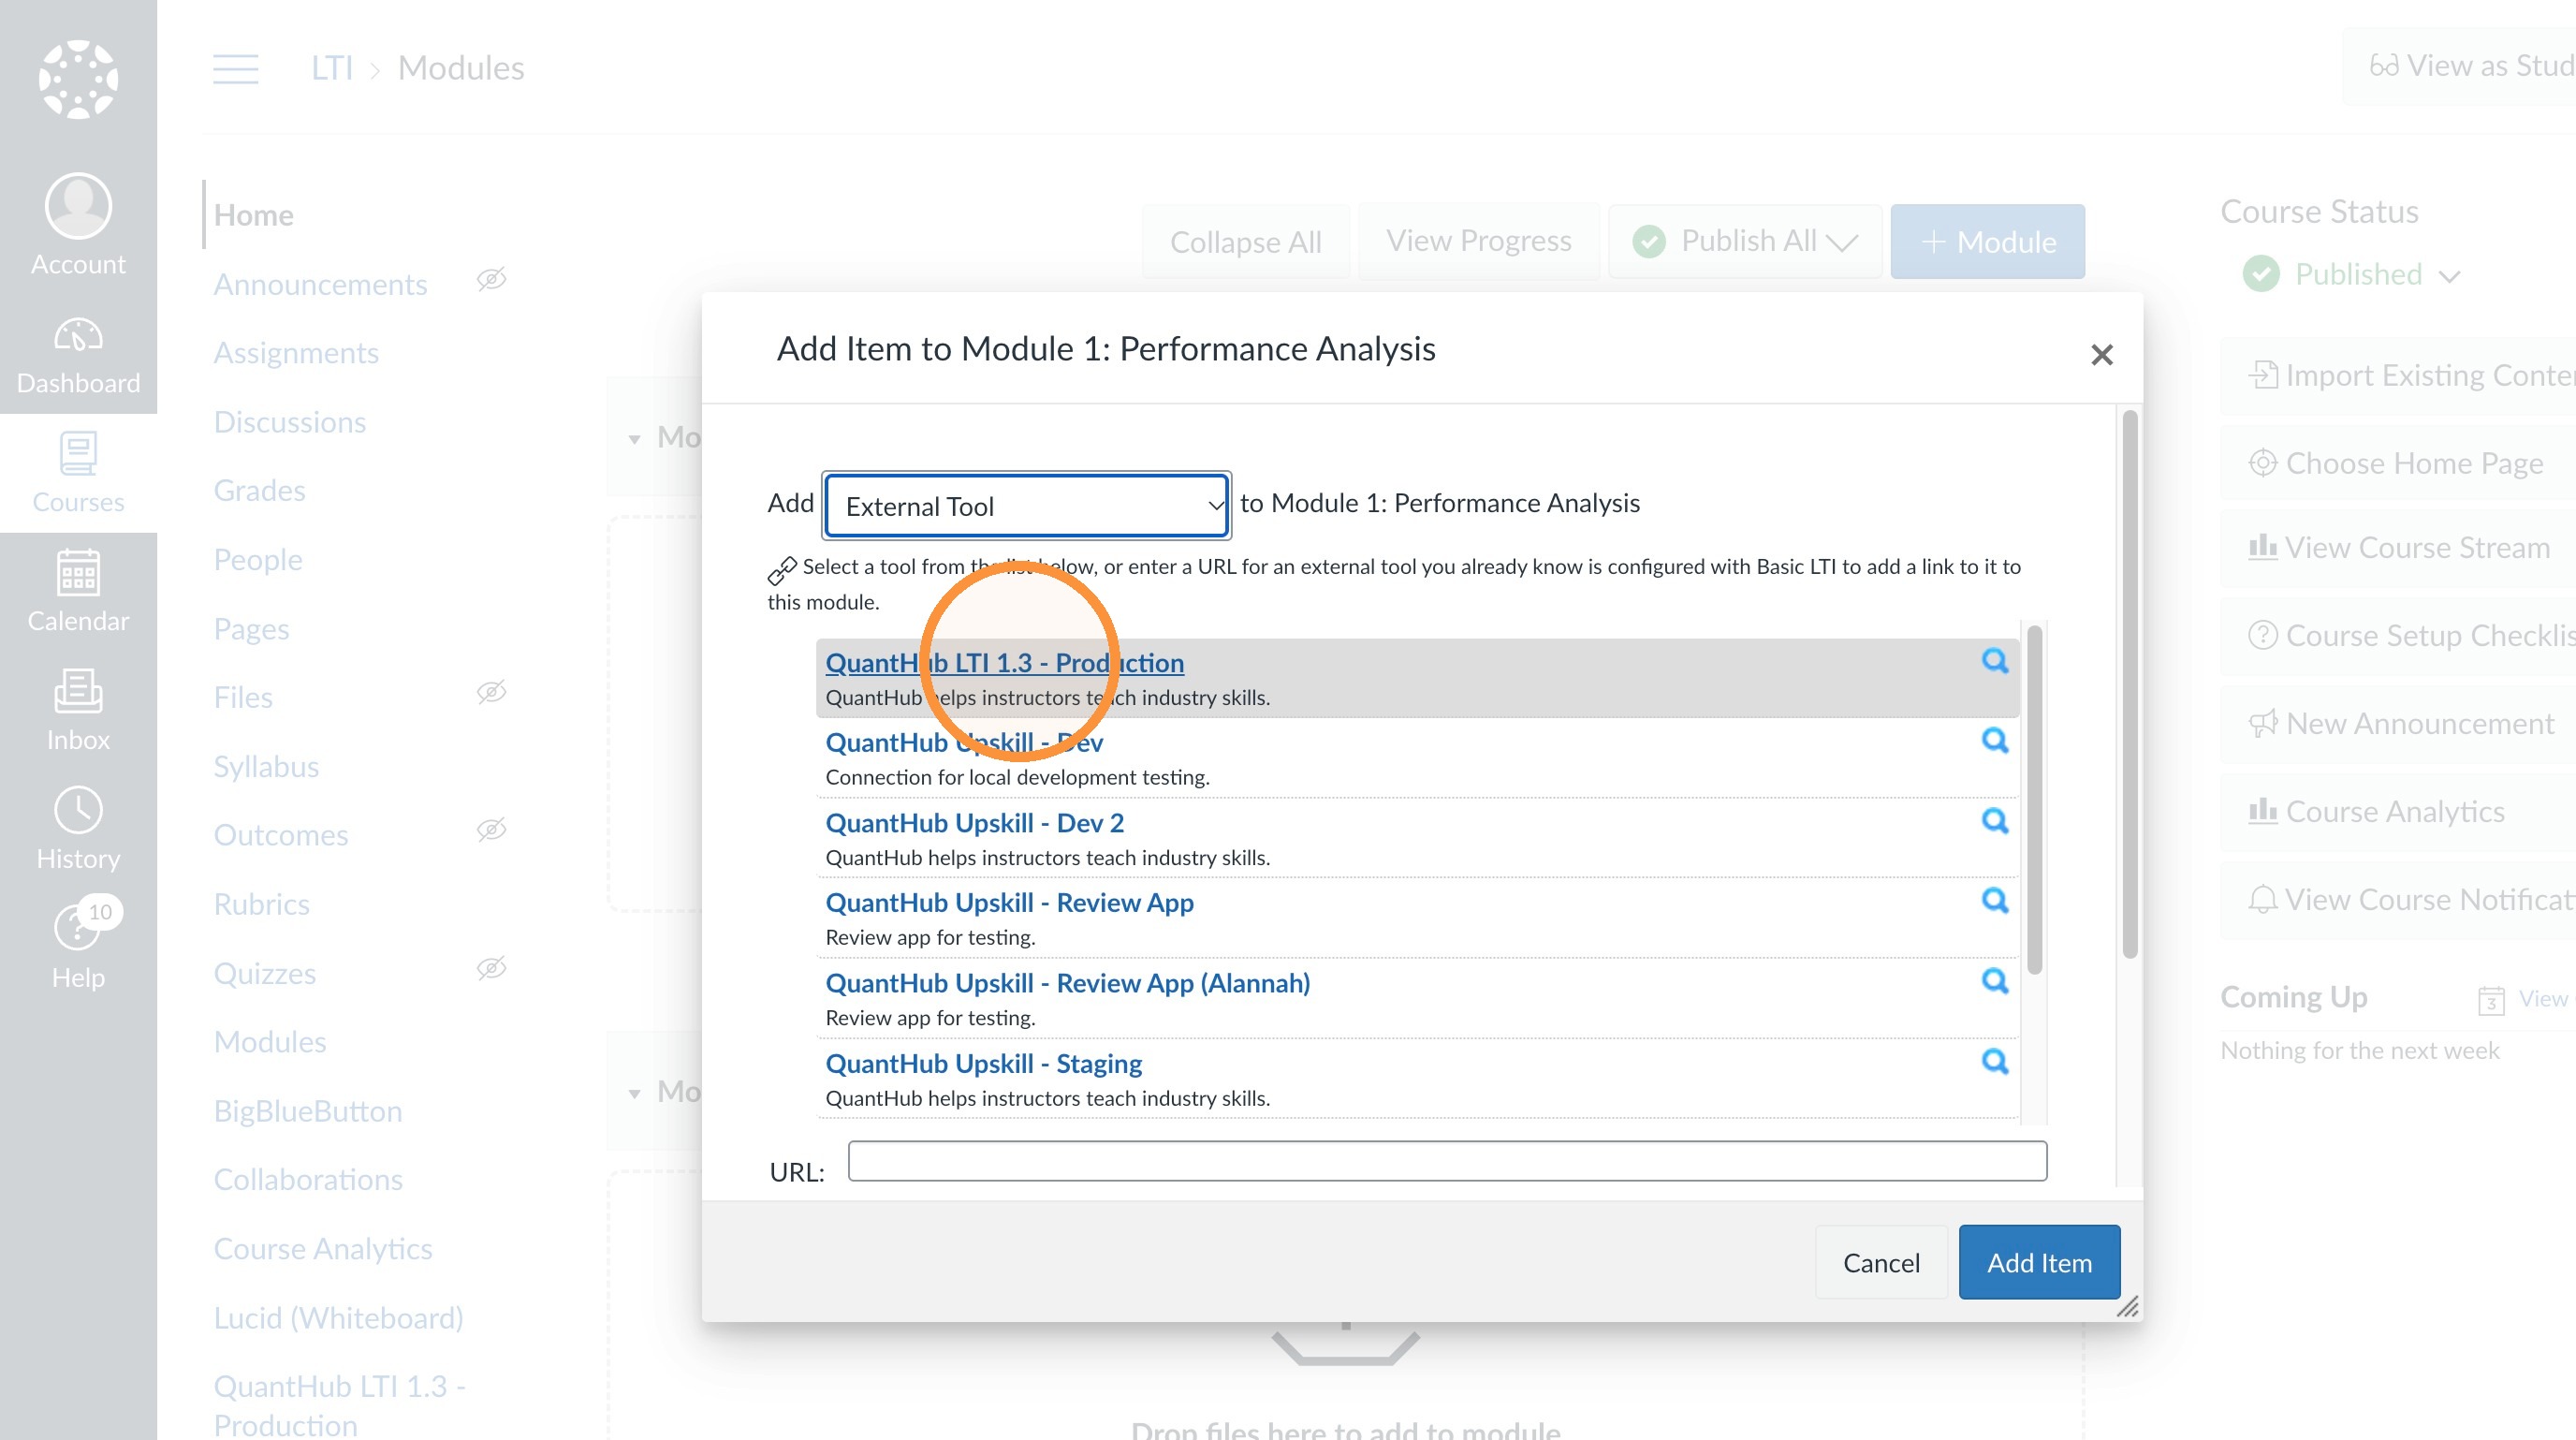
Task: Click Course Analytics in right sidebar
Action: (2397, 811)
